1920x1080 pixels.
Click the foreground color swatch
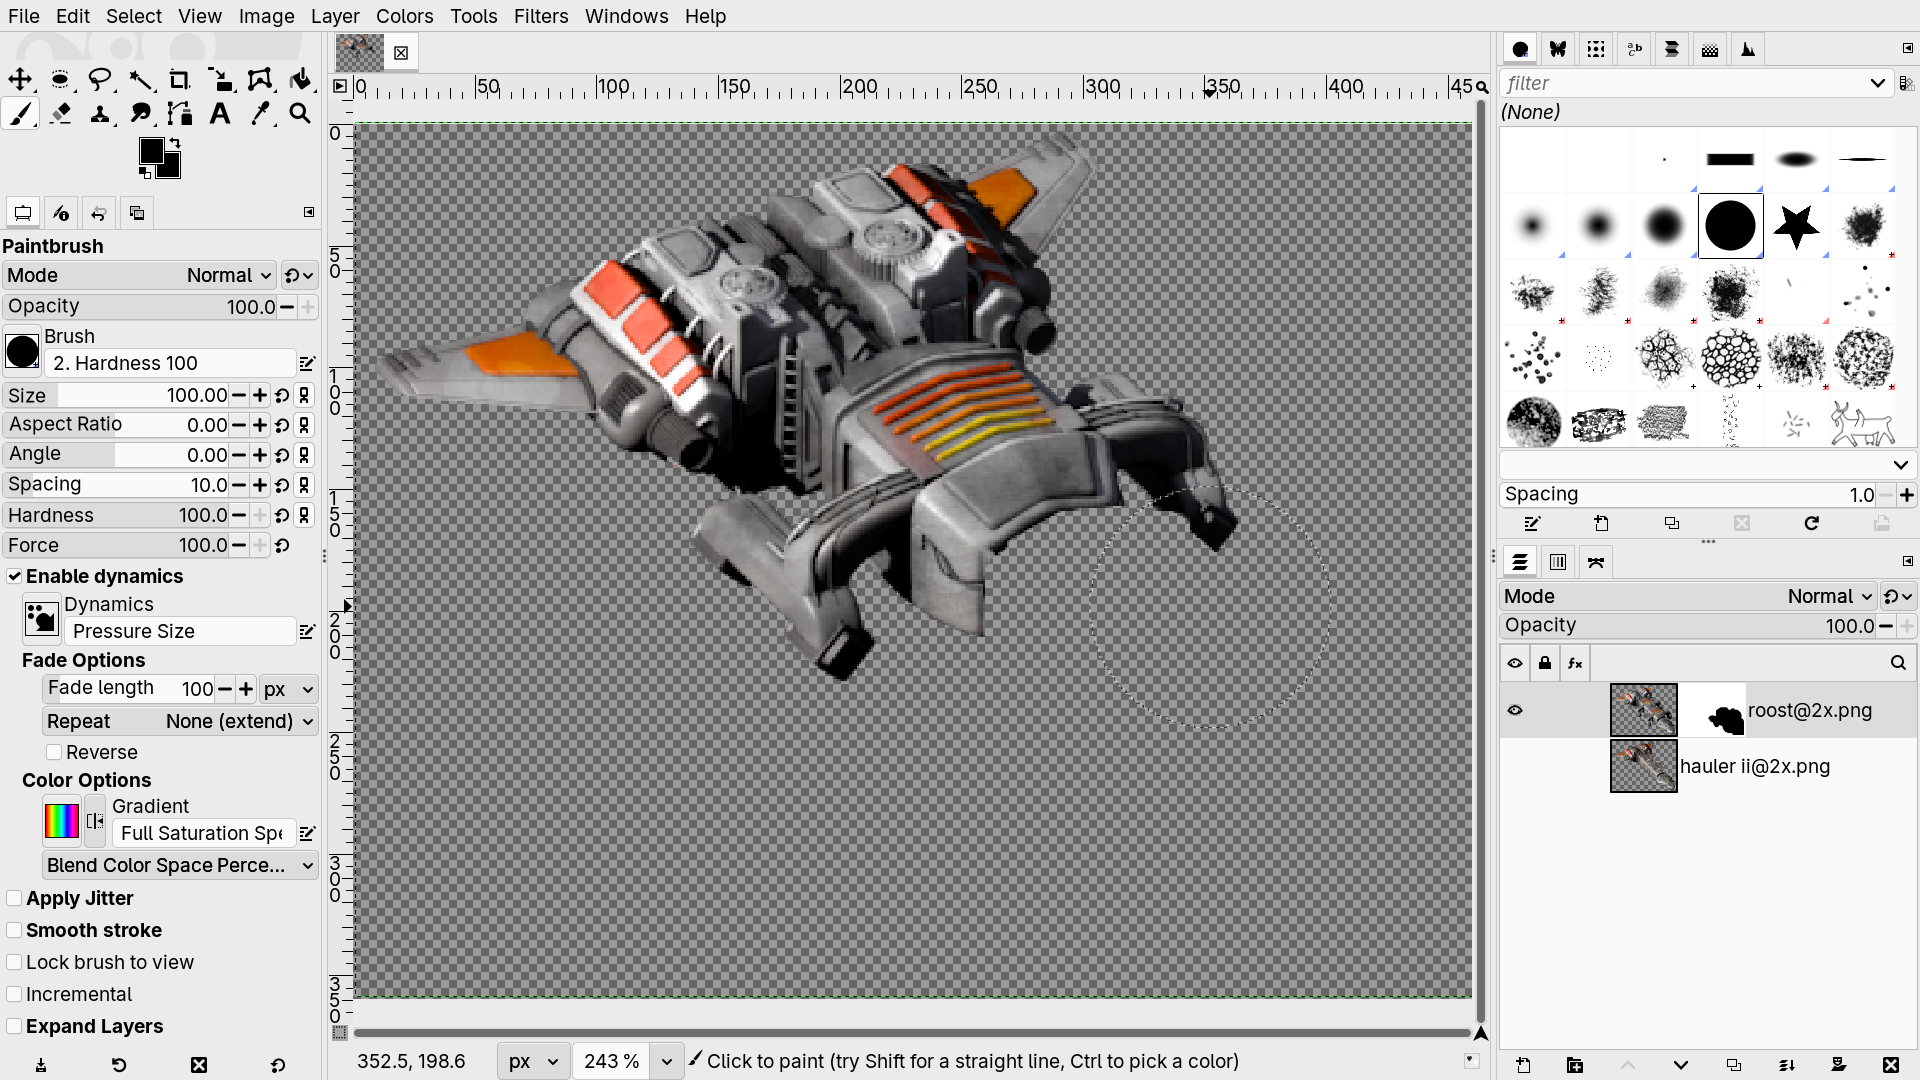point(151,150)
